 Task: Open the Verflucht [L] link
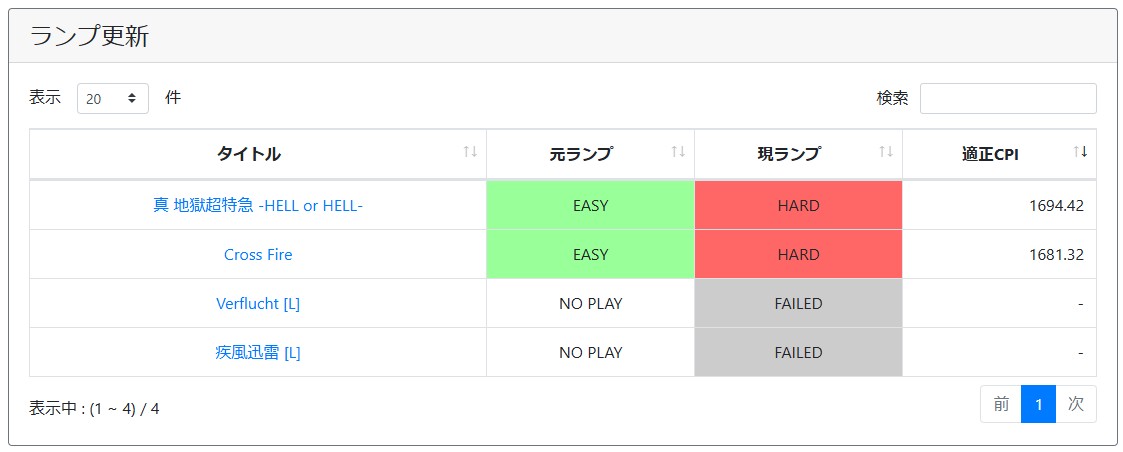[258, 304]
